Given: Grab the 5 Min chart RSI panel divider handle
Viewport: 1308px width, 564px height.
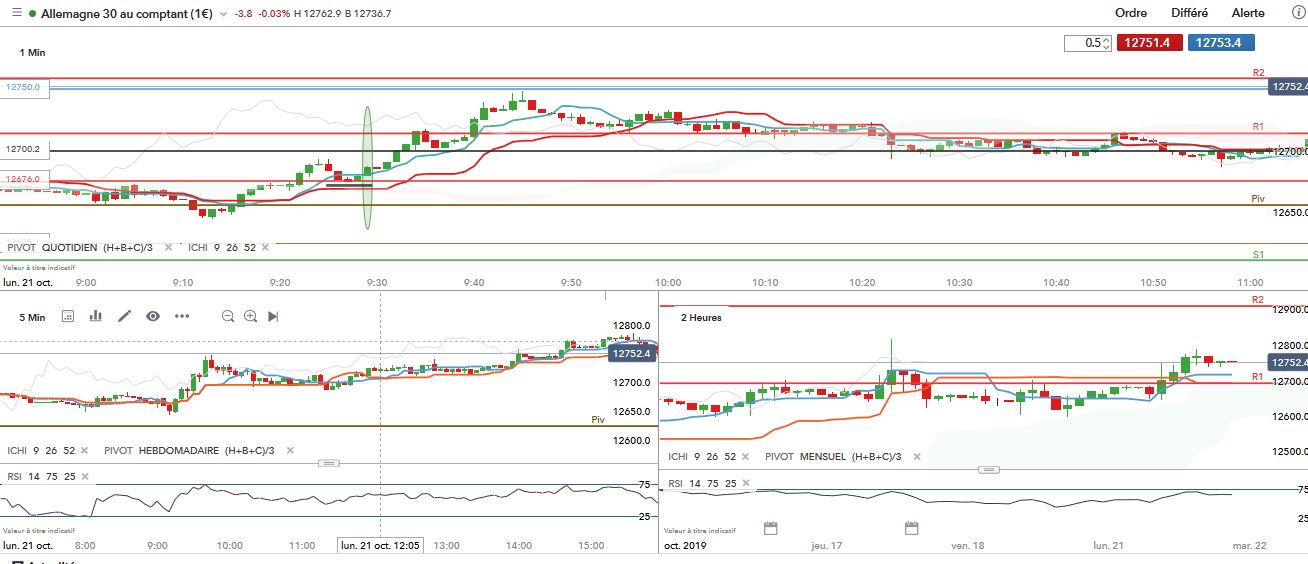Looking at the screenshot, I should (x=329, y=463).
